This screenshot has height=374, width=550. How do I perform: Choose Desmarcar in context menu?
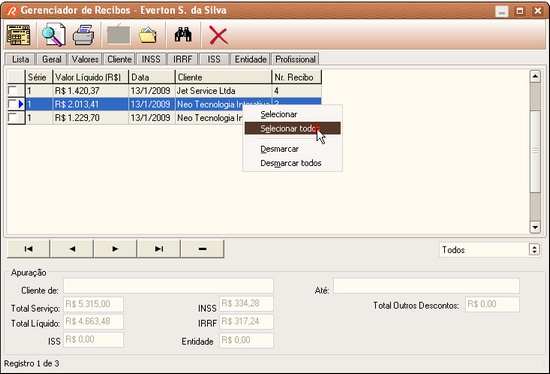click(x=292, y=149)
